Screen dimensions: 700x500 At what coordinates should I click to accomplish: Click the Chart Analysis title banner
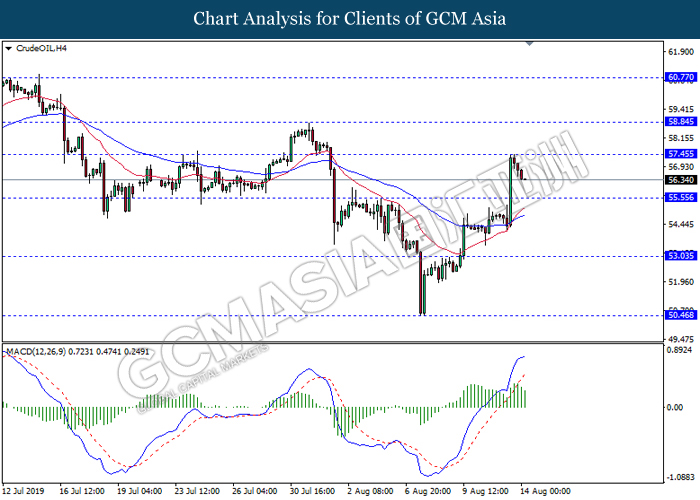click(x=350, y=18)
